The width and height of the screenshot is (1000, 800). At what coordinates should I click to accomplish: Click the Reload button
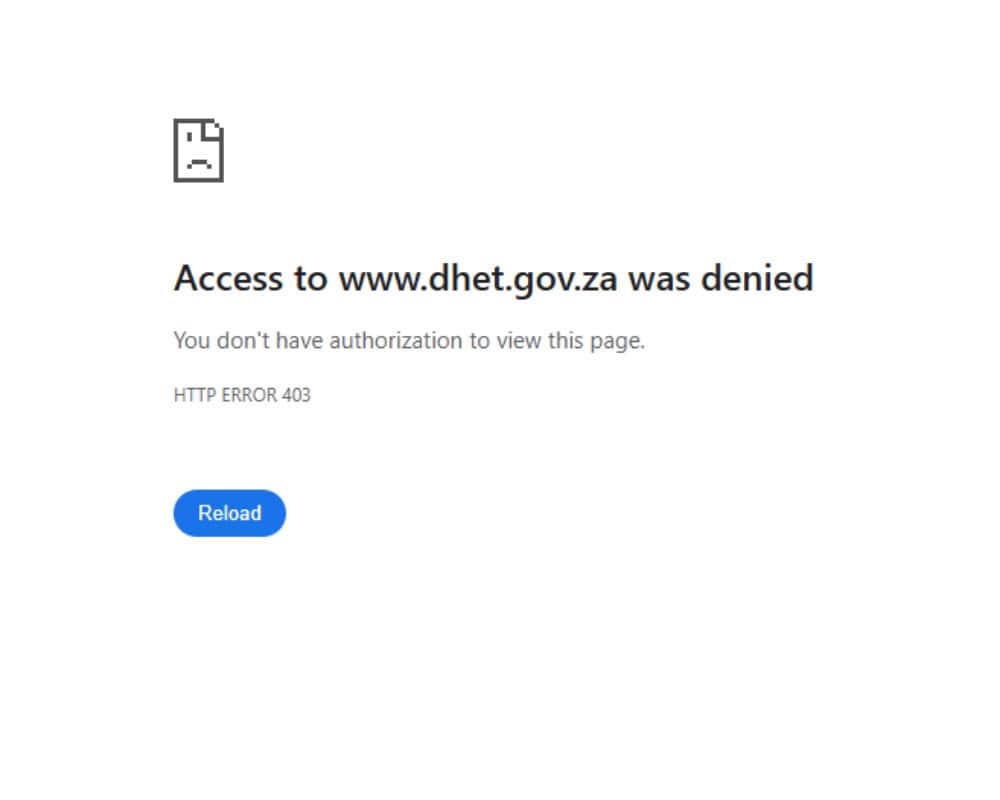230,513
